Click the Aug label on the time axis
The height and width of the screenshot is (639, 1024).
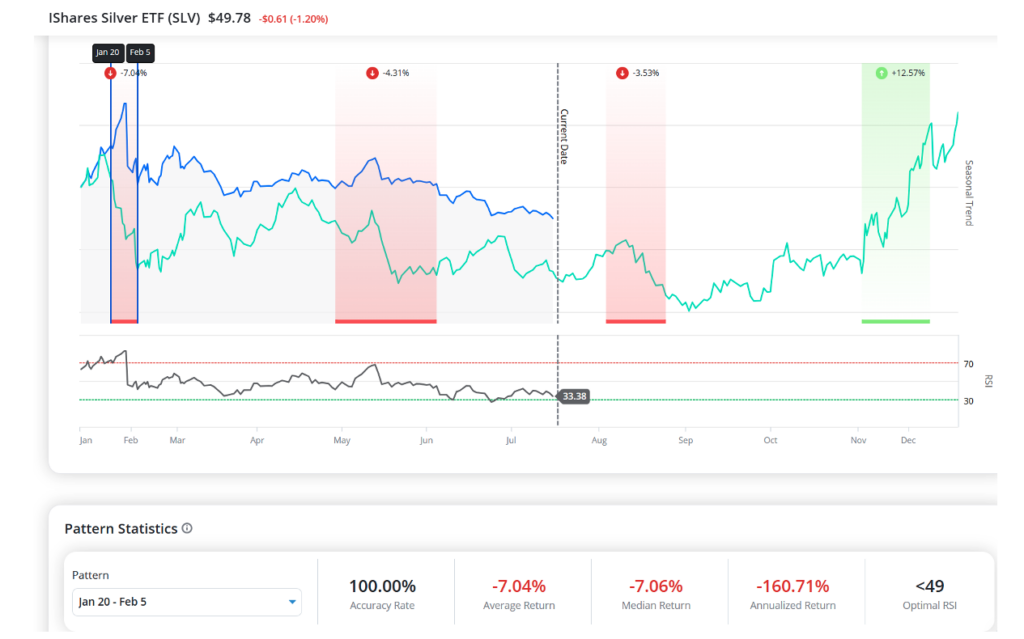tap(600, 440)
